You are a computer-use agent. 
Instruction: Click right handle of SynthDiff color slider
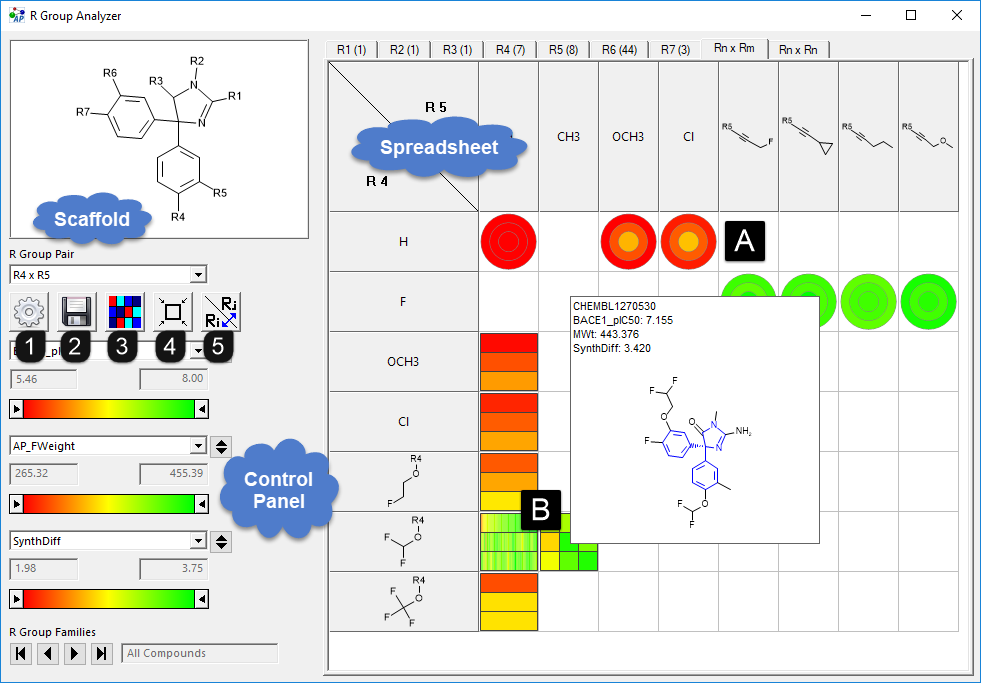tap(201, 599)
